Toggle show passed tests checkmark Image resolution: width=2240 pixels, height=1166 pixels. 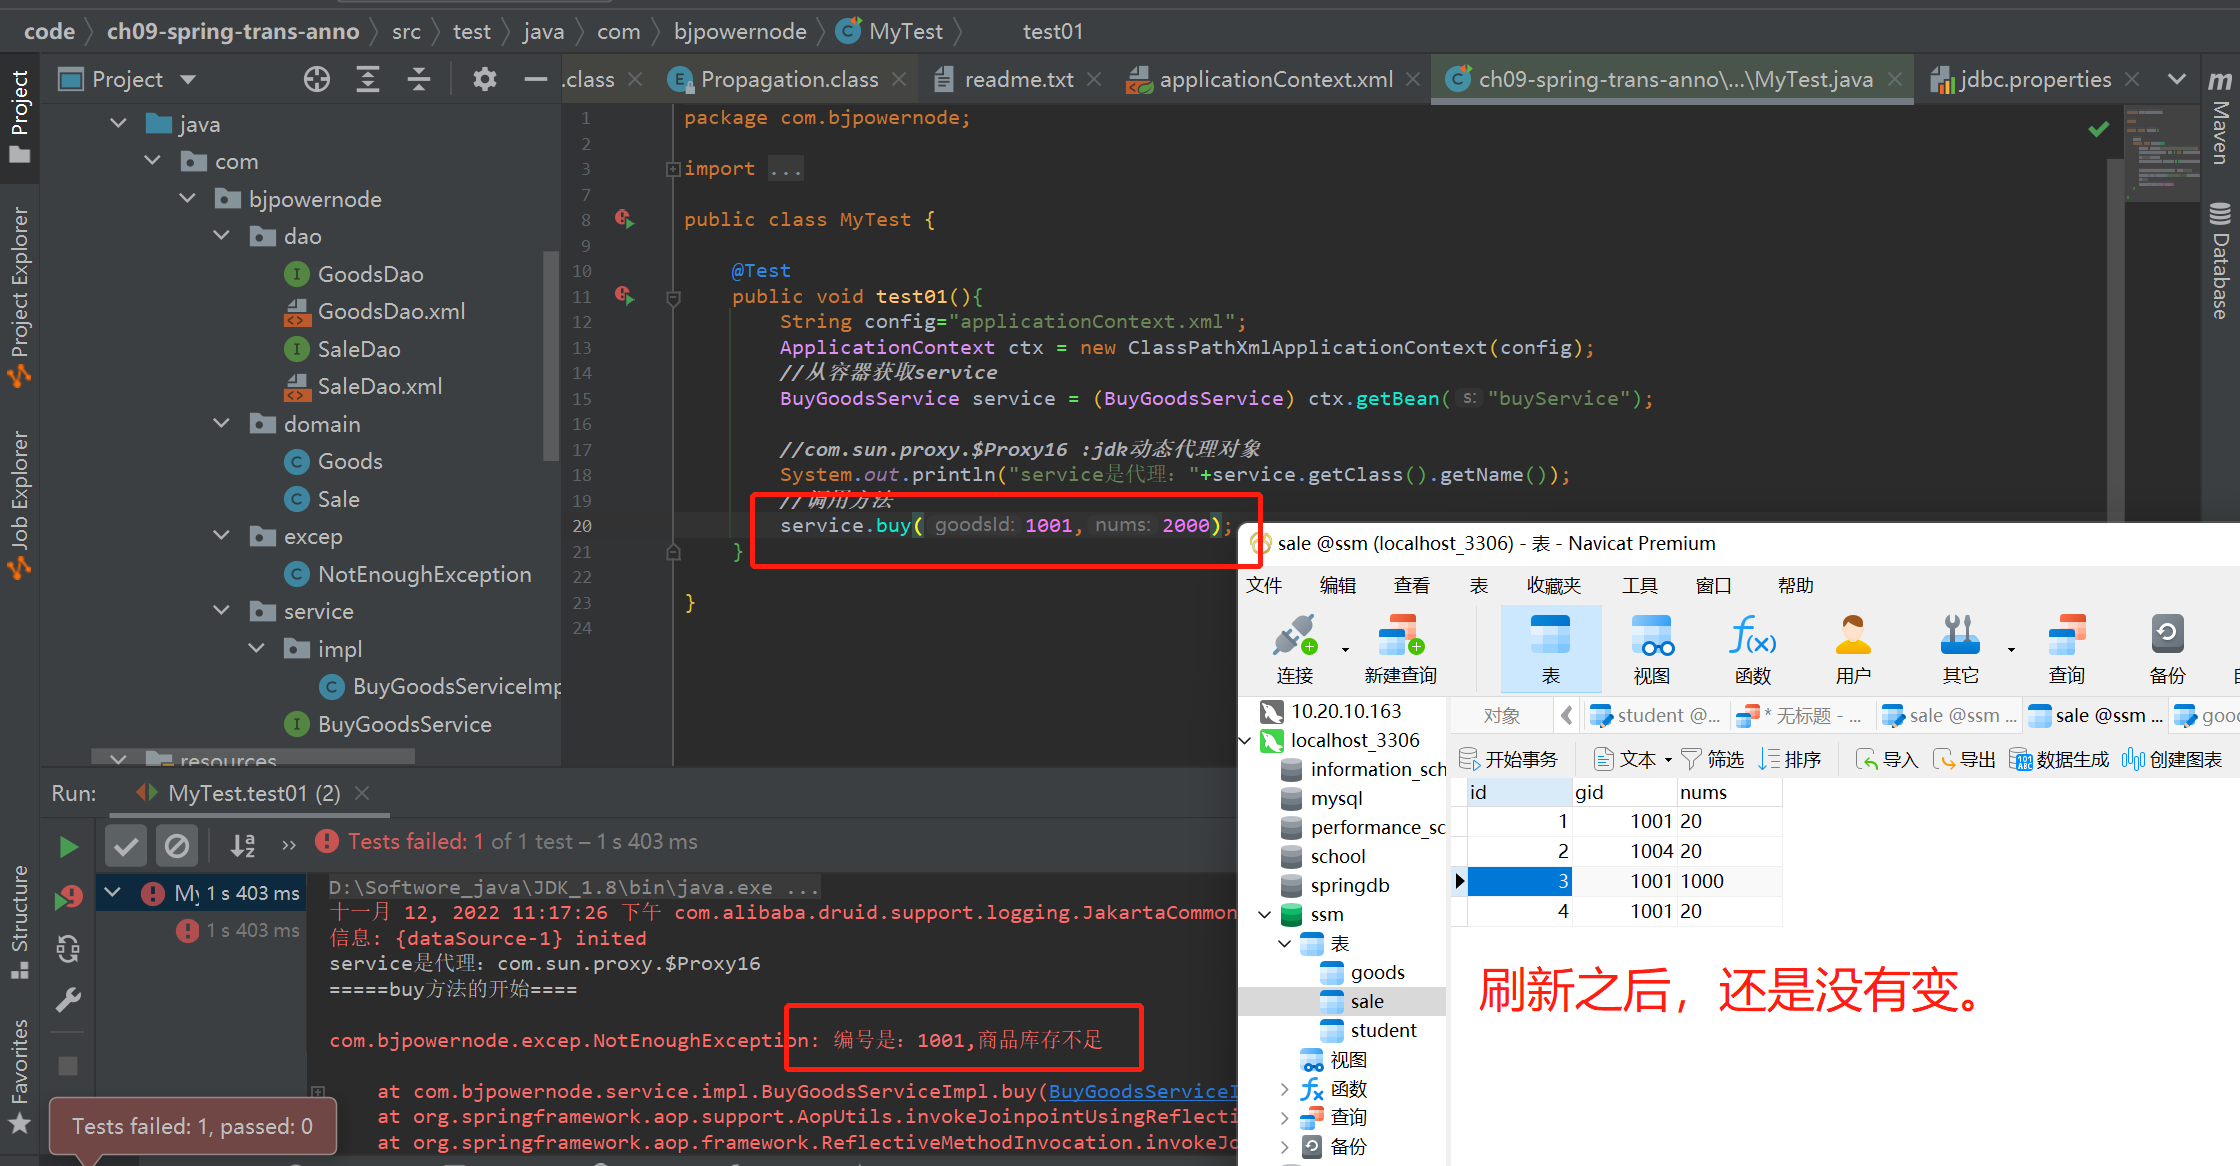126,847
